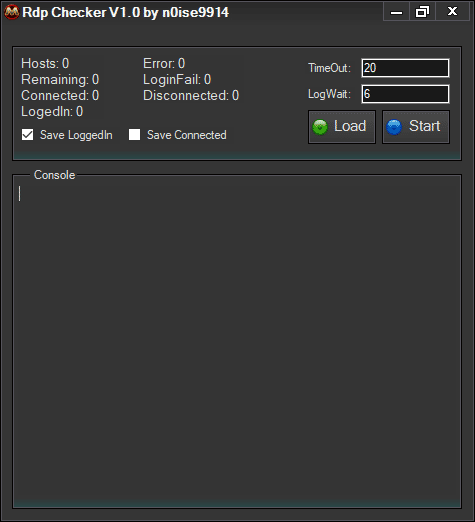Click the 'Error: 0' counter text
The height and width of the screenshot is (522, 475).
(164, 63)
